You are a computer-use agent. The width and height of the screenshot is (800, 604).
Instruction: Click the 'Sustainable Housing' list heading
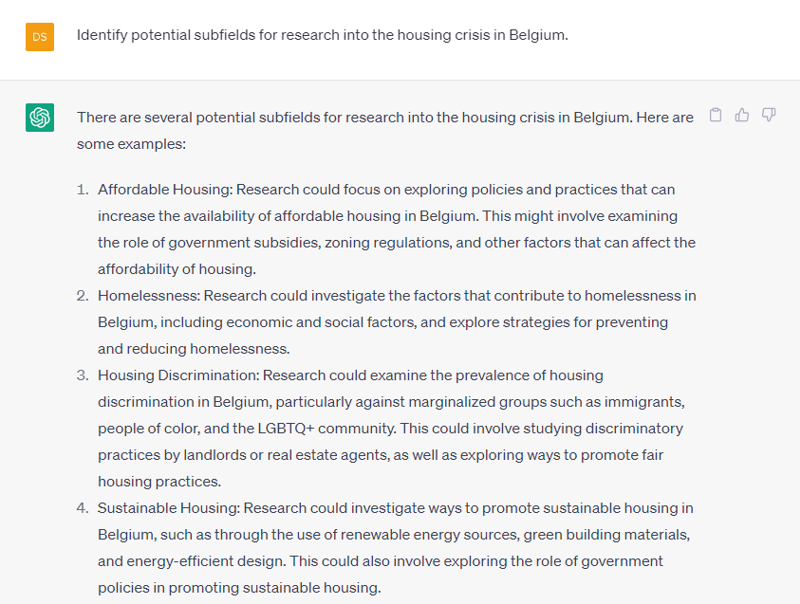pos(169,509)
